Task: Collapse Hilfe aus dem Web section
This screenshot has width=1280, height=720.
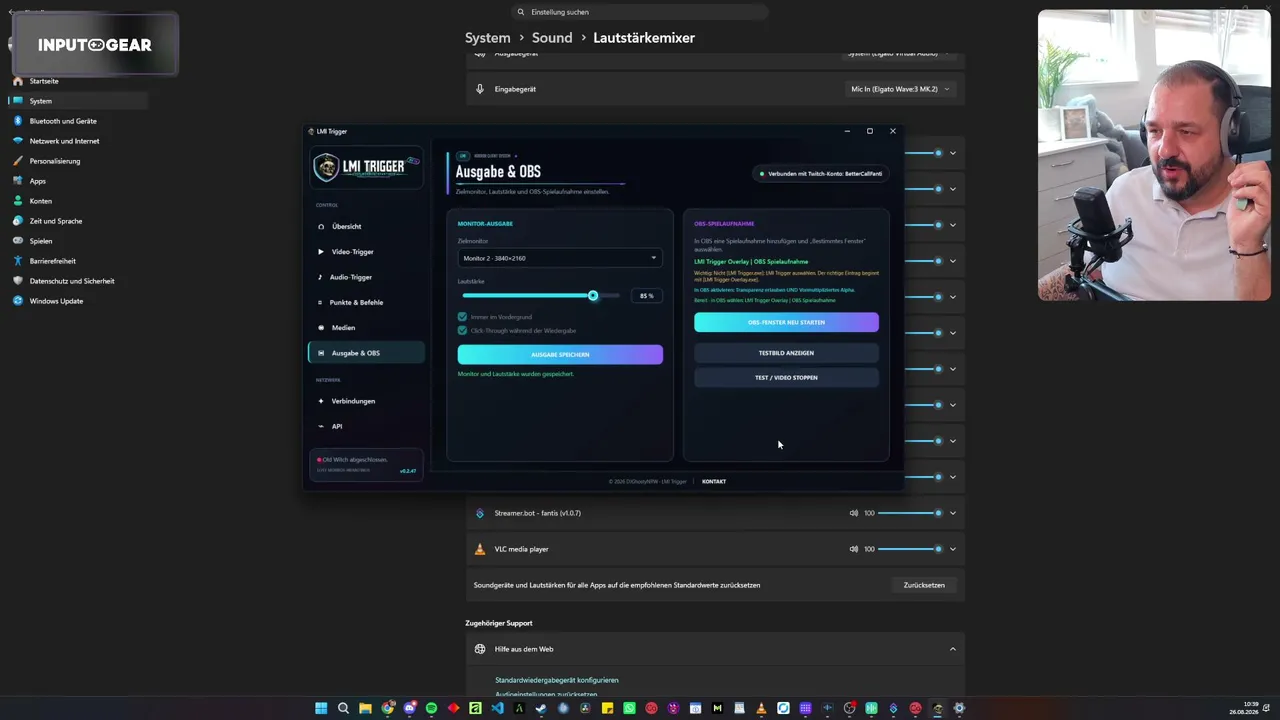Action: coord(952,649)
